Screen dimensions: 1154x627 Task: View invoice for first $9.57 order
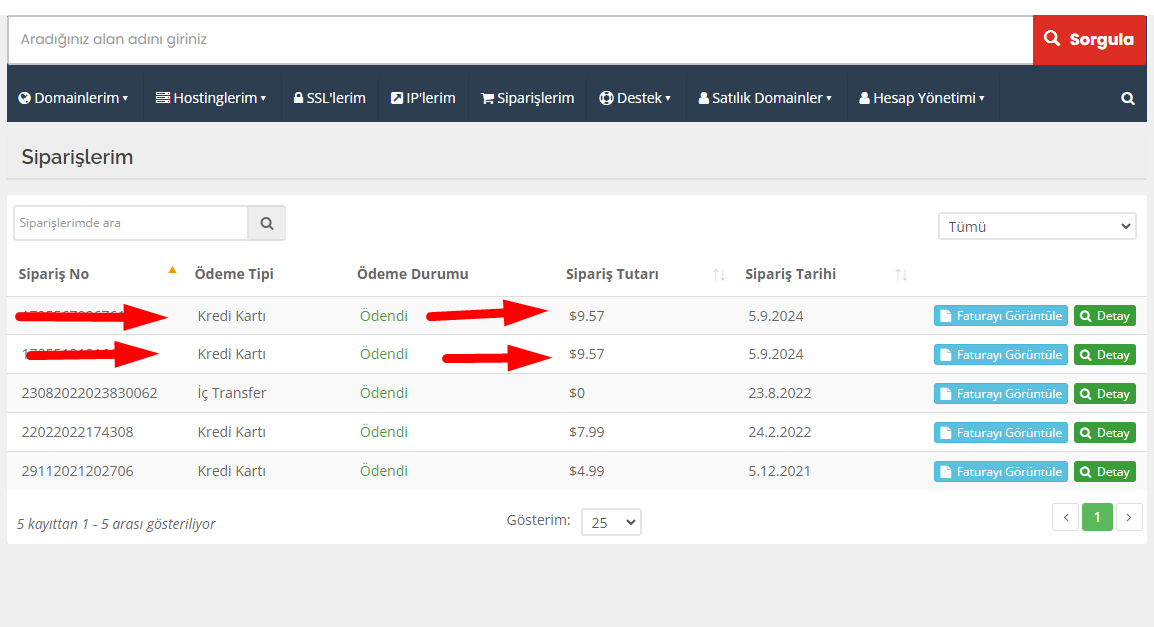(x=1001, y=316)
